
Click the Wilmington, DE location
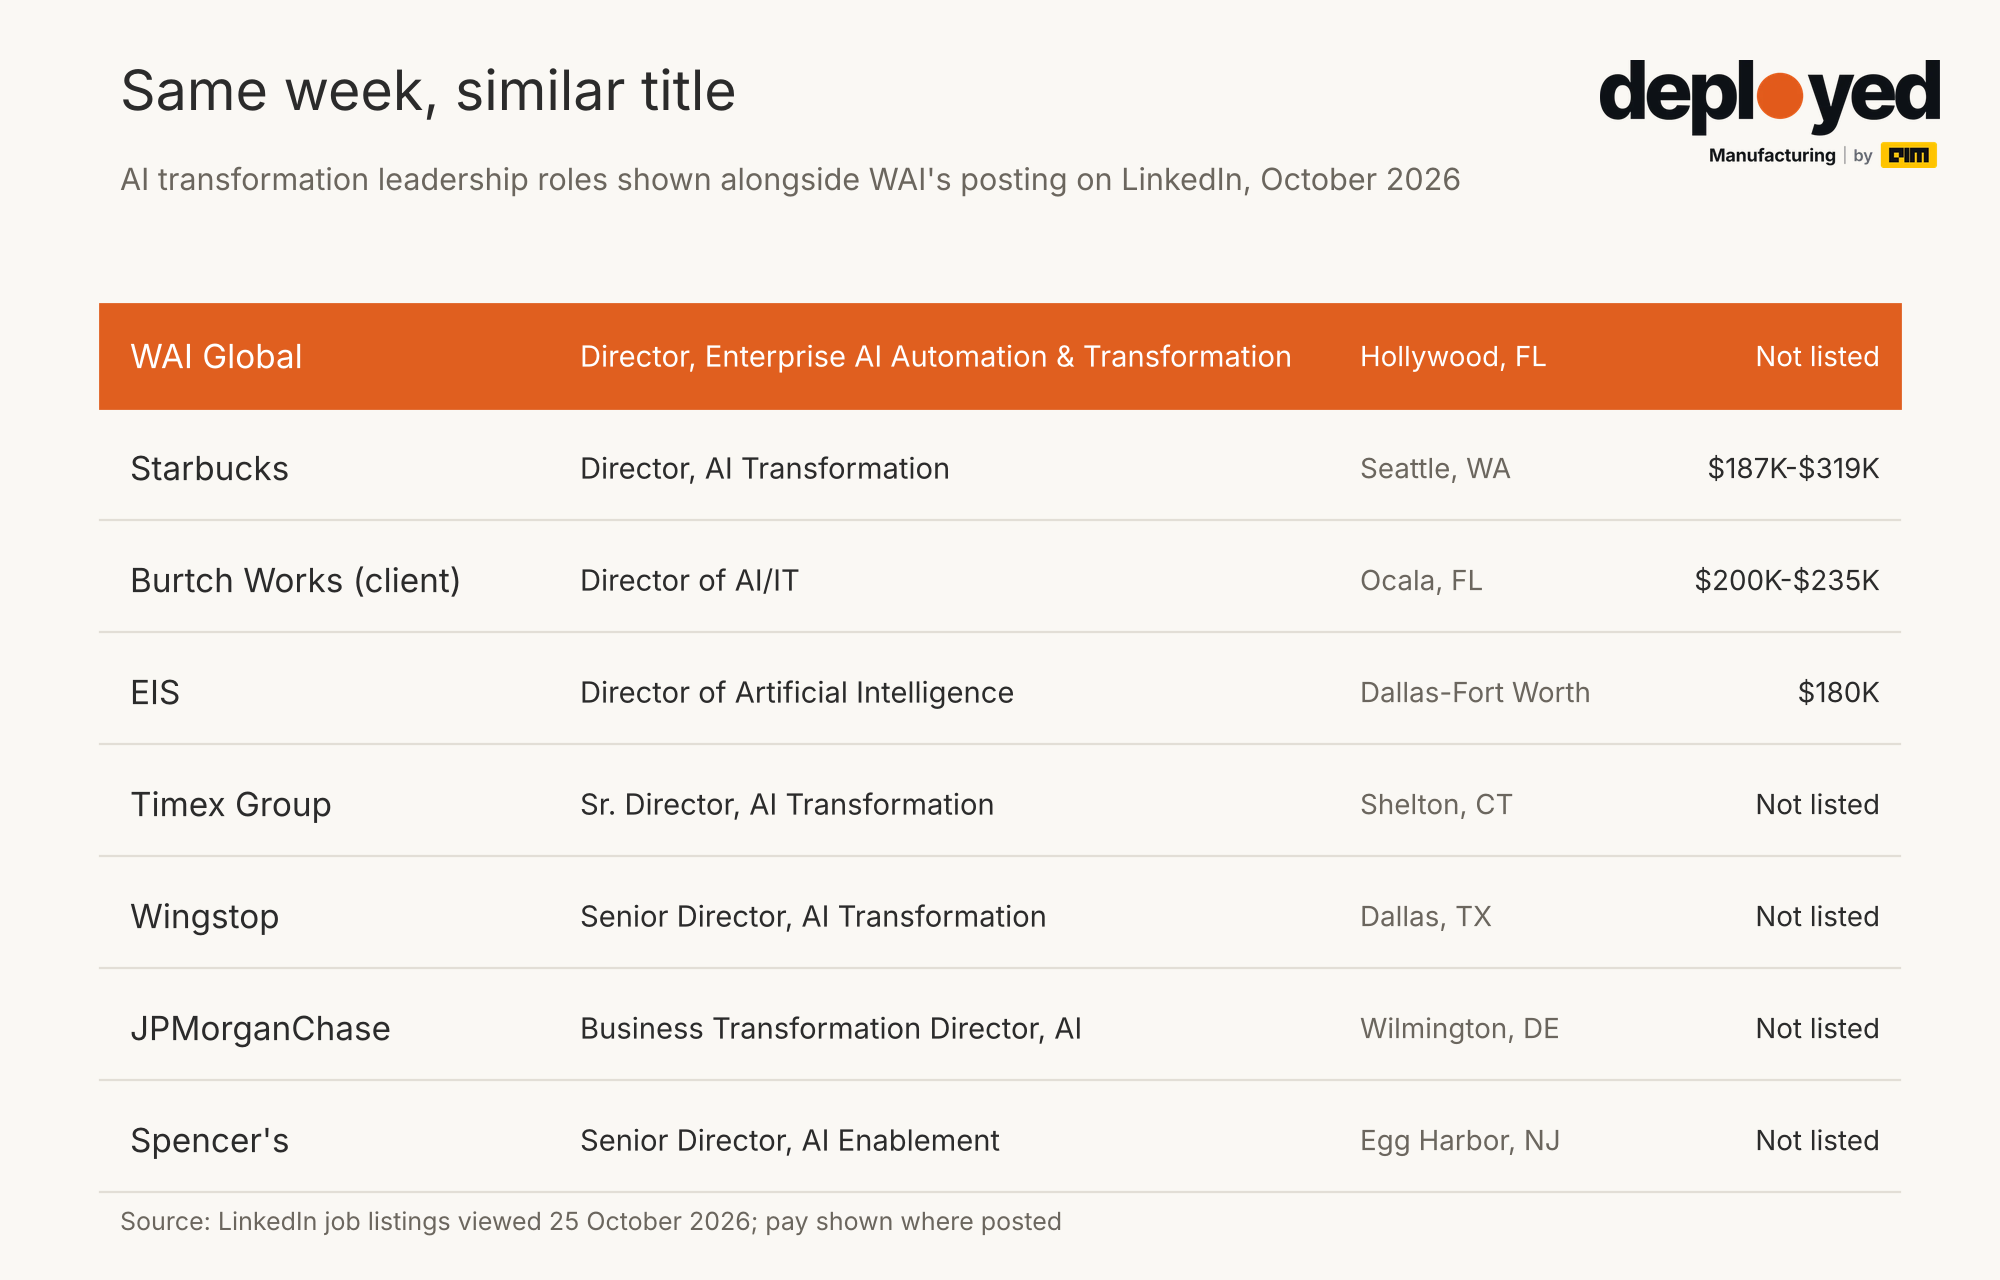coord(1459,1029)
